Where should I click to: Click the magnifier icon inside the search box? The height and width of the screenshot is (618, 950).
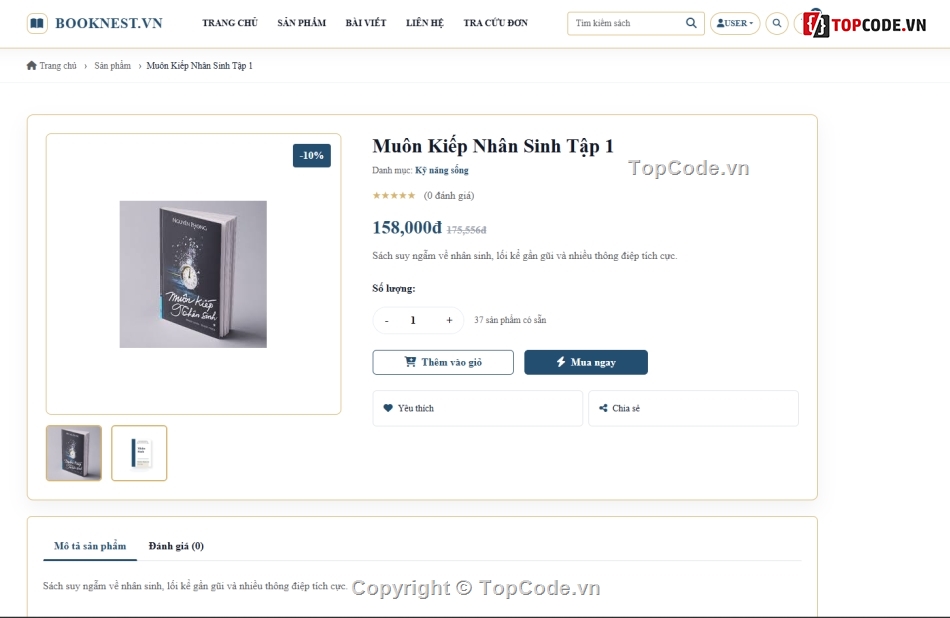691,23
